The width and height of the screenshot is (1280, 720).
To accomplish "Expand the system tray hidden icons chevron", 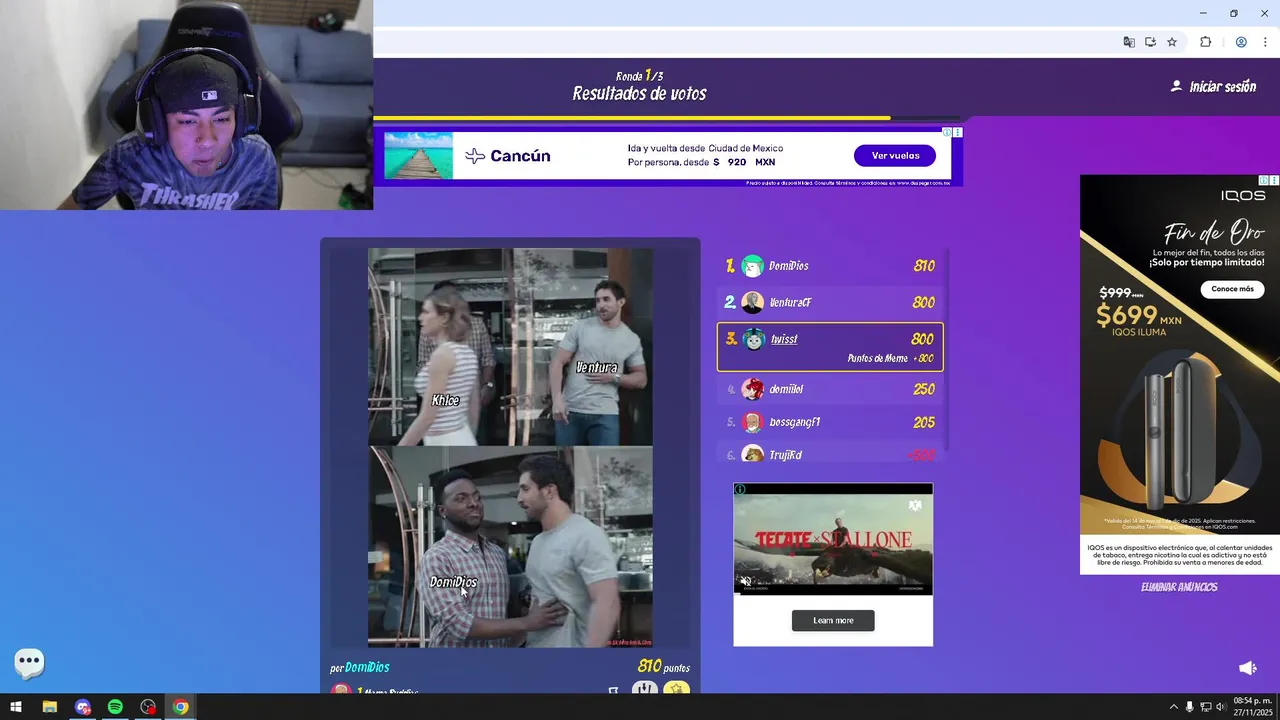I will click(x=1173, y=707).
